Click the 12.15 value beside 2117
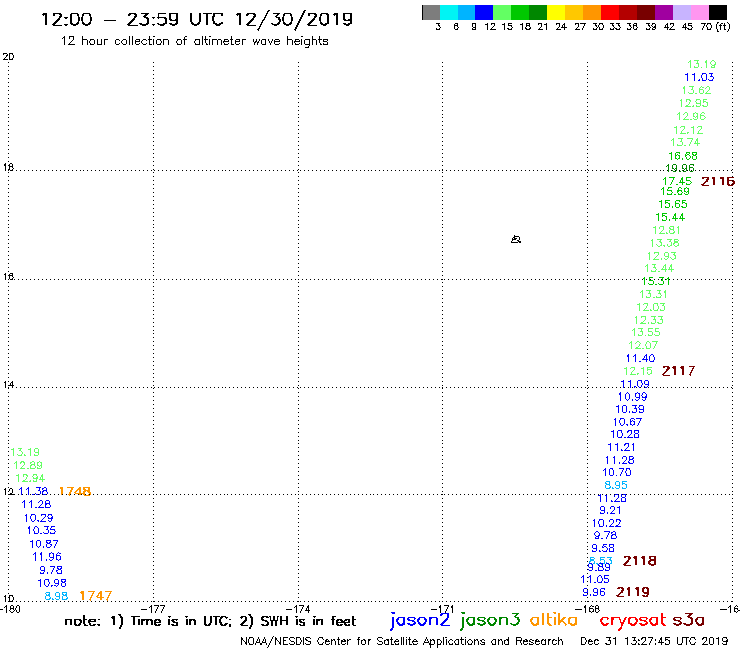 [638, 371]
